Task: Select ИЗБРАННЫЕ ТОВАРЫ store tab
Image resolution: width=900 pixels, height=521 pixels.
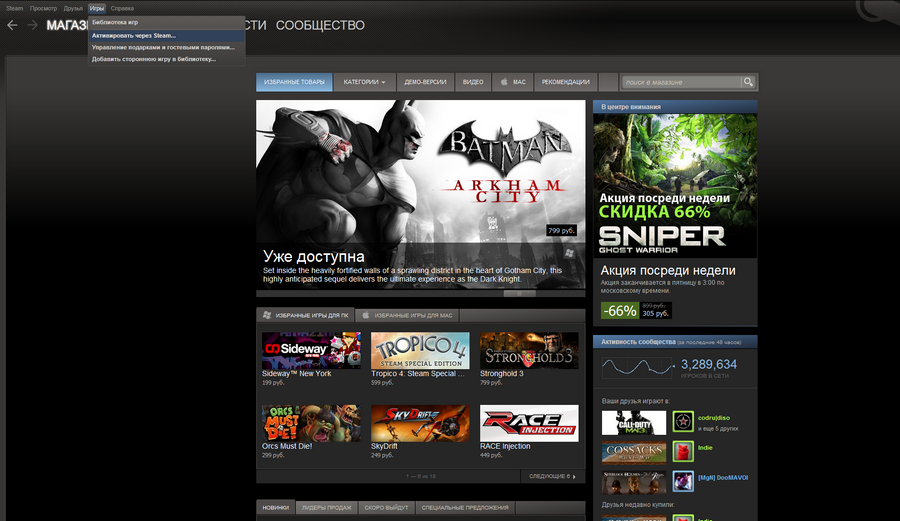Action: coord(294,82)
